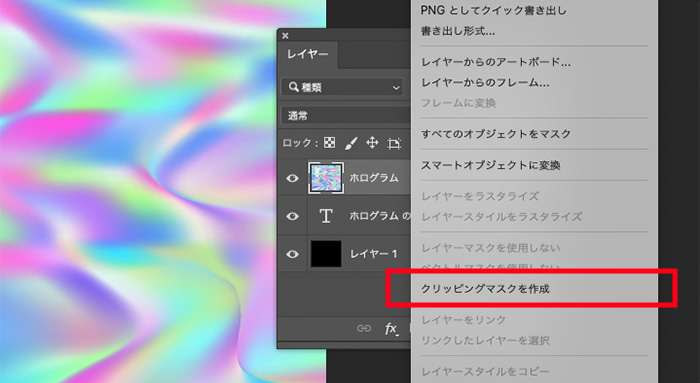Choose レイヤーをリンク menu entry
This screenshot has height=383, width=700.
pyautogui.click(x=463, y=320)
